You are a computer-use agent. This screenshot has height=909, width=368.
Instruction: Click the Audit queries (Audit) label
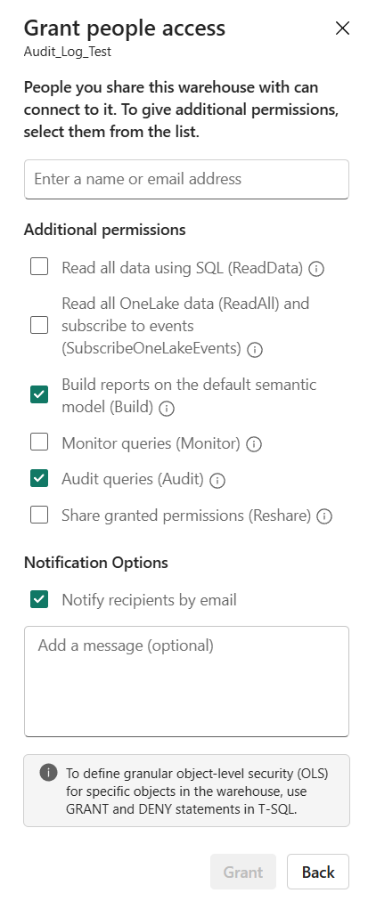(x=133, y=479)
